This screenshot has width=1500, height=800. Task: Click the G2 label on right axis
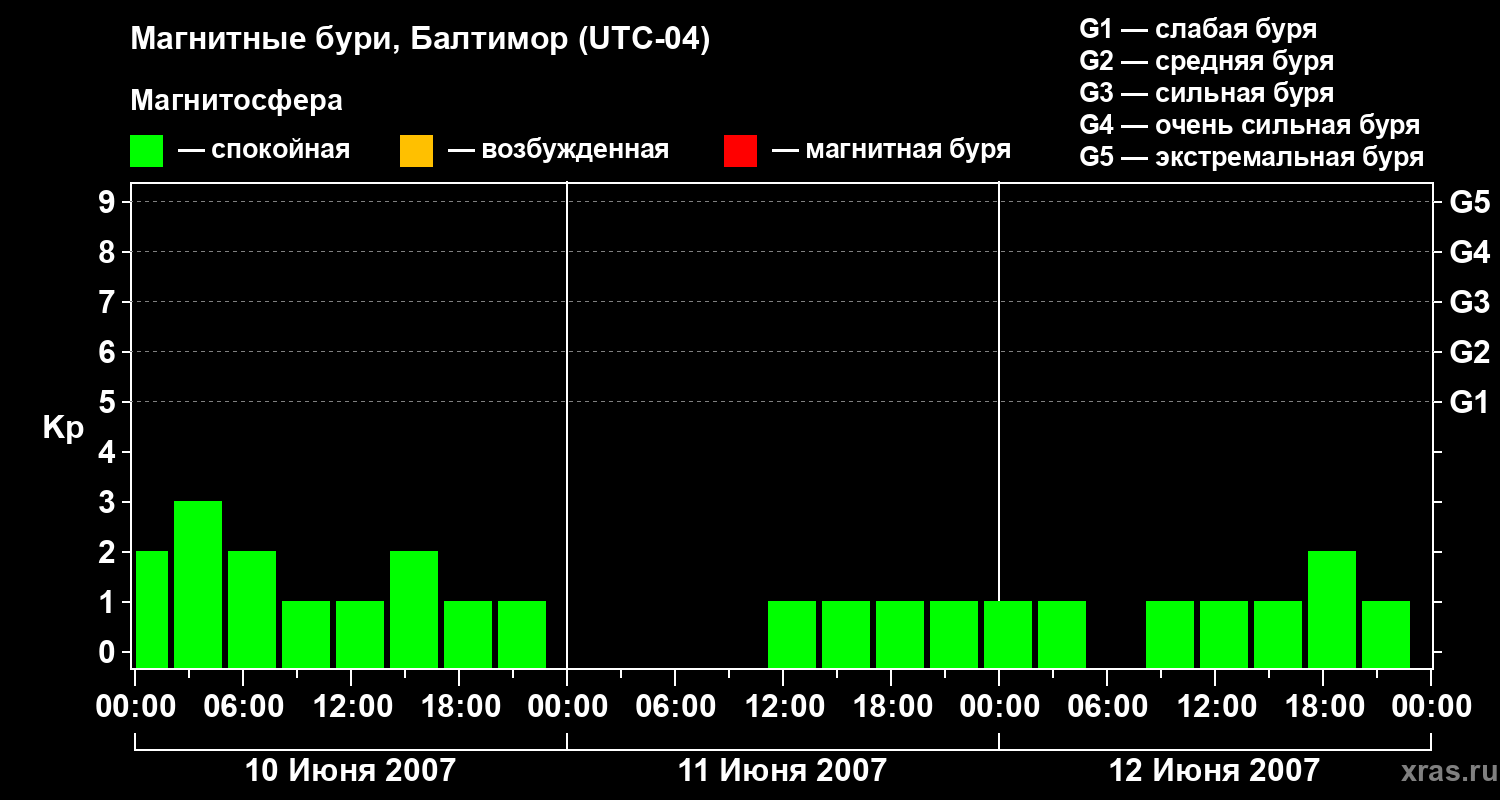click(x=1469, y=352)
